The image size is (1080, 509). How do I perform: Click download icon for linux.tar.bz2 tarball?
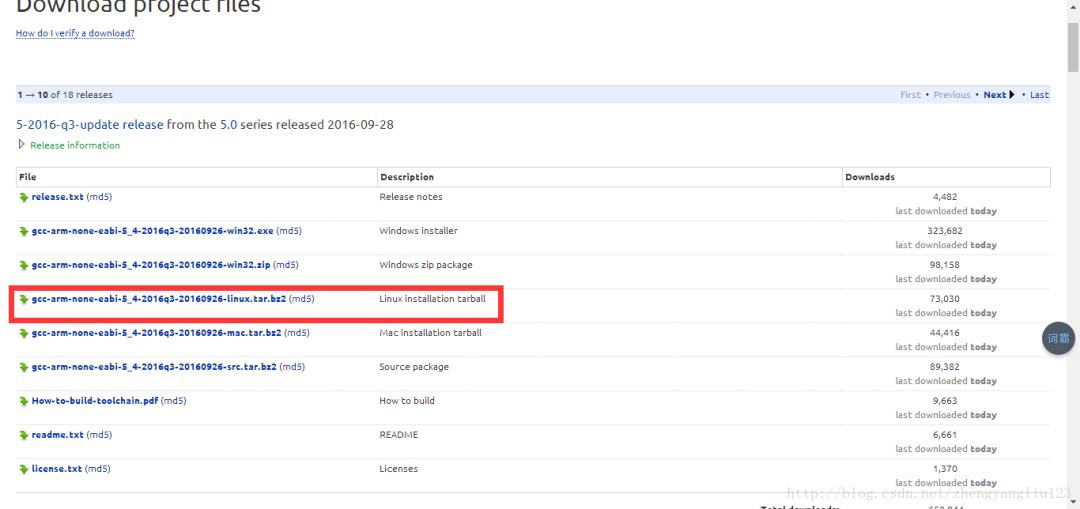[x=24, y=299]
